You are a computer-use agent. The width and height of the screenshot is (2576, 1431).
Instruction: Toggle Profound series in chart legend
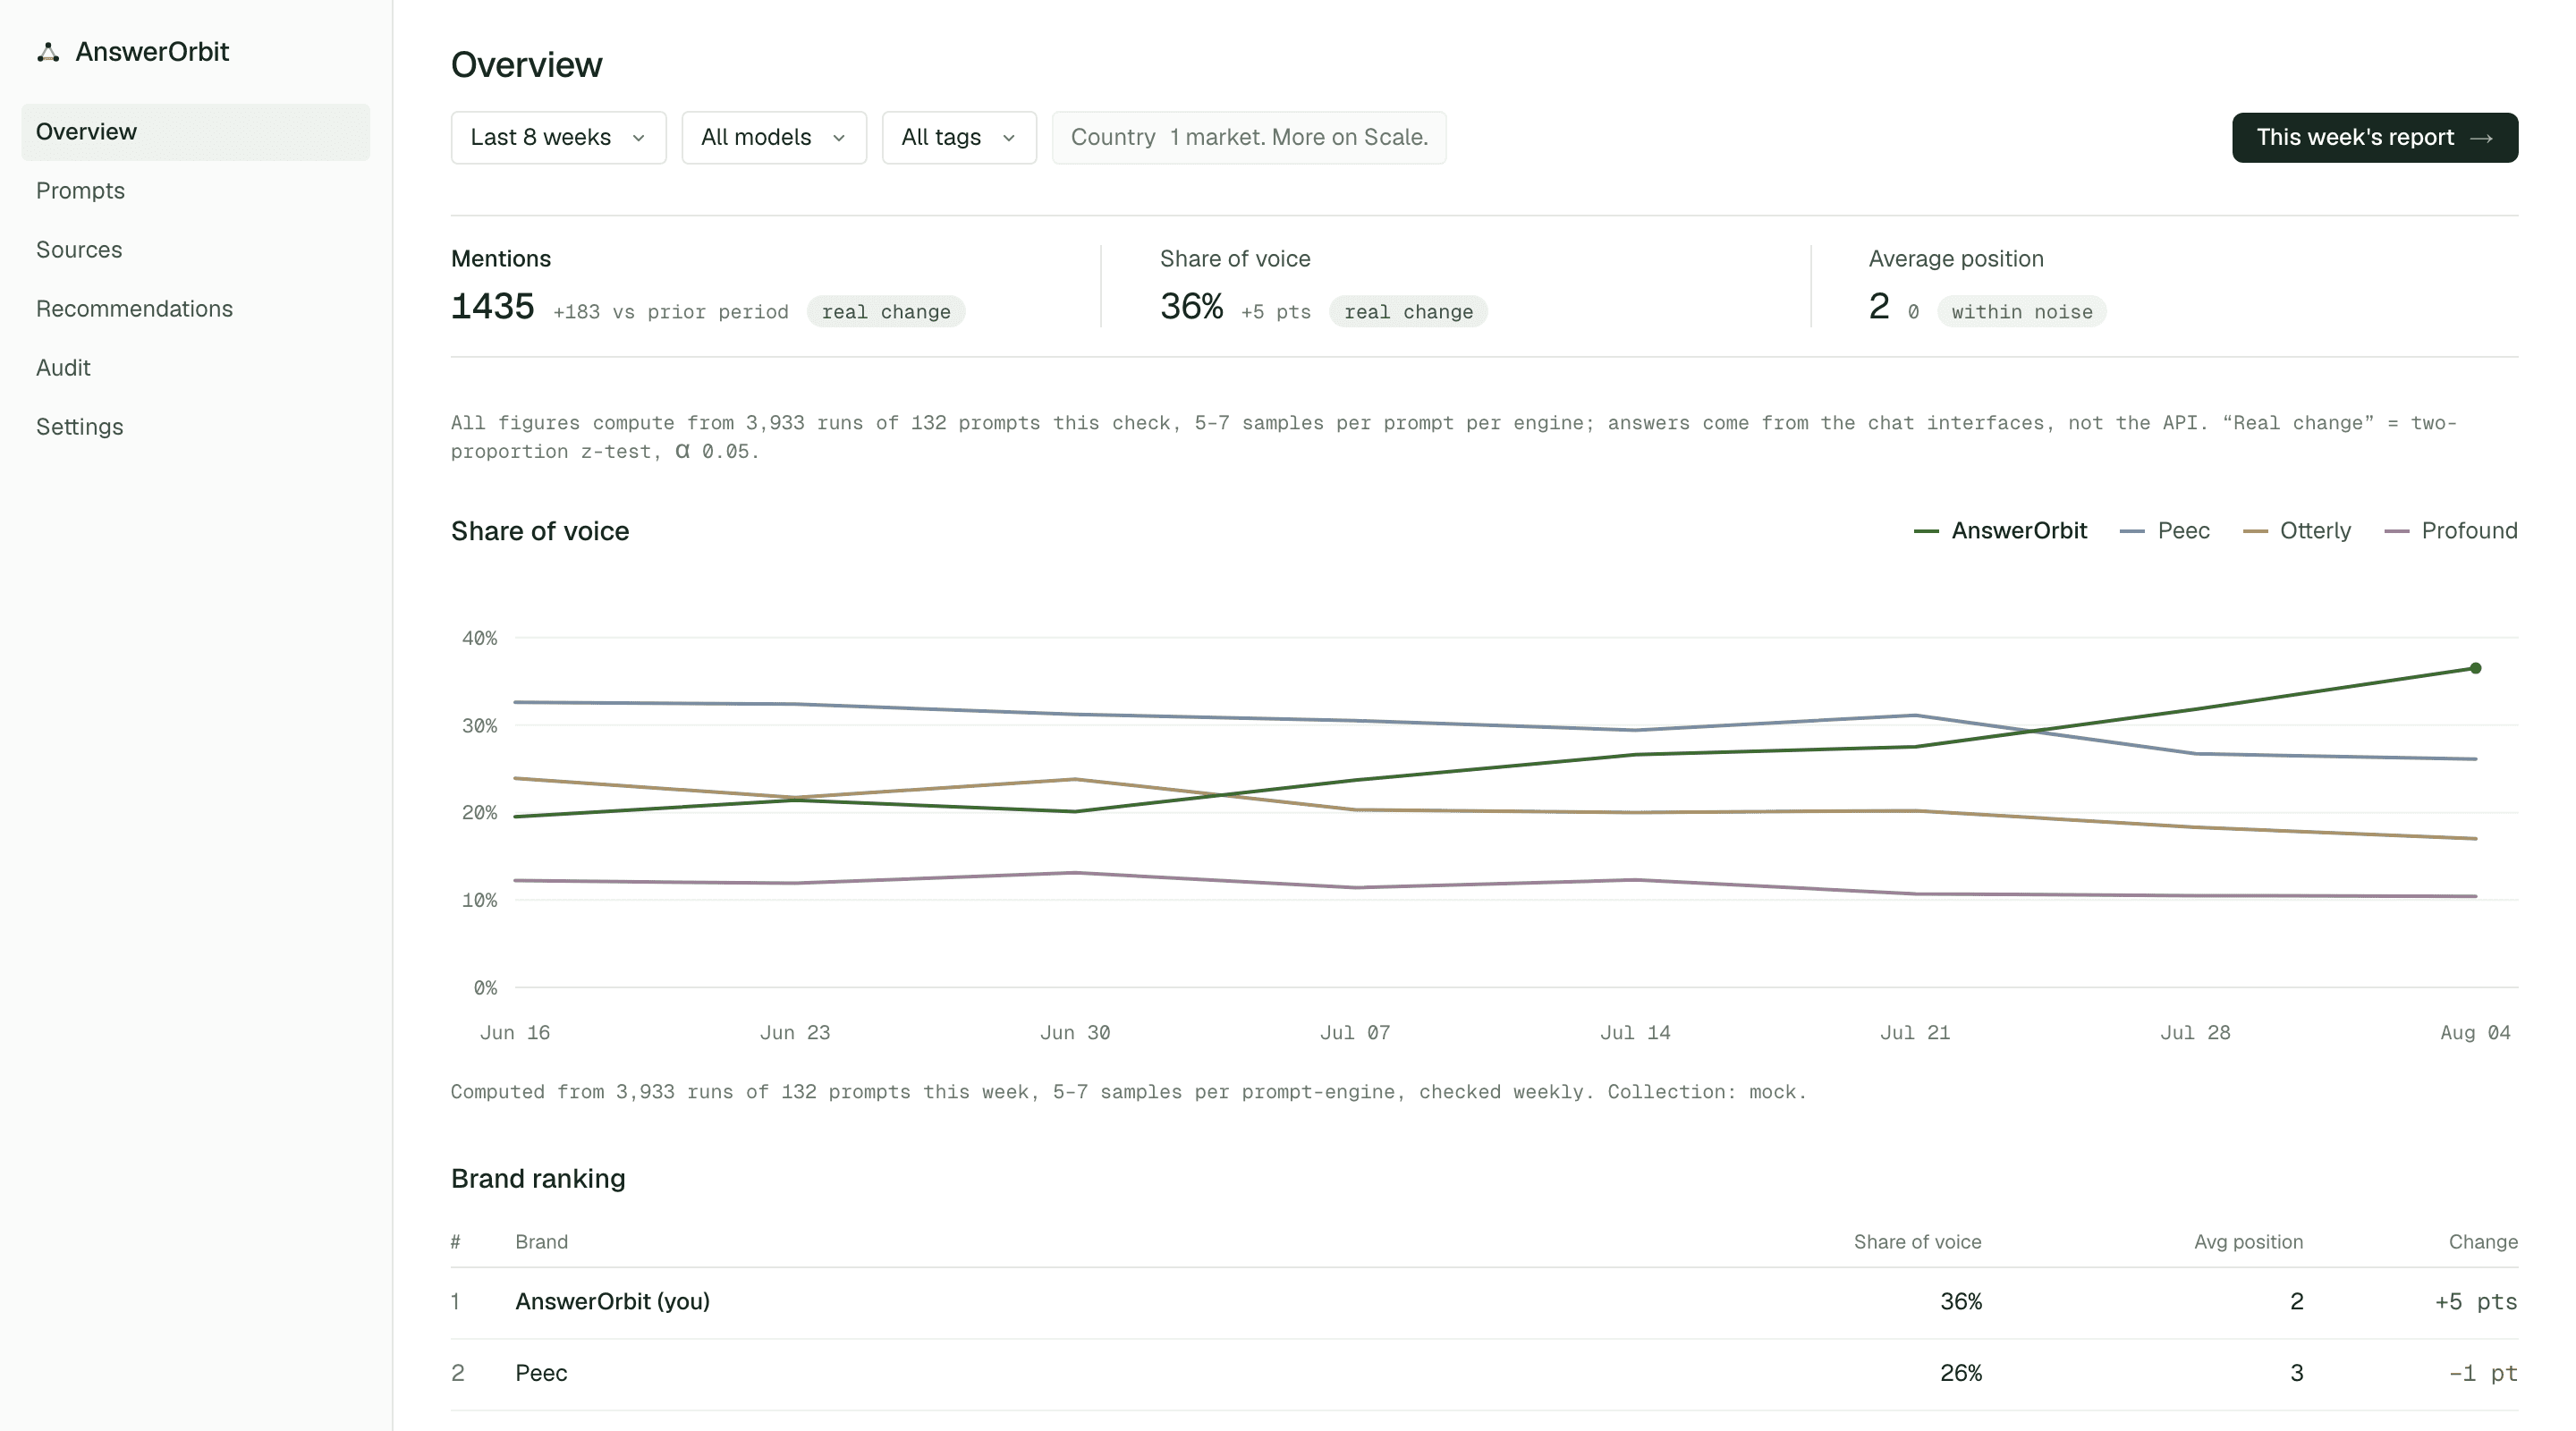(x=2451, y=531)
